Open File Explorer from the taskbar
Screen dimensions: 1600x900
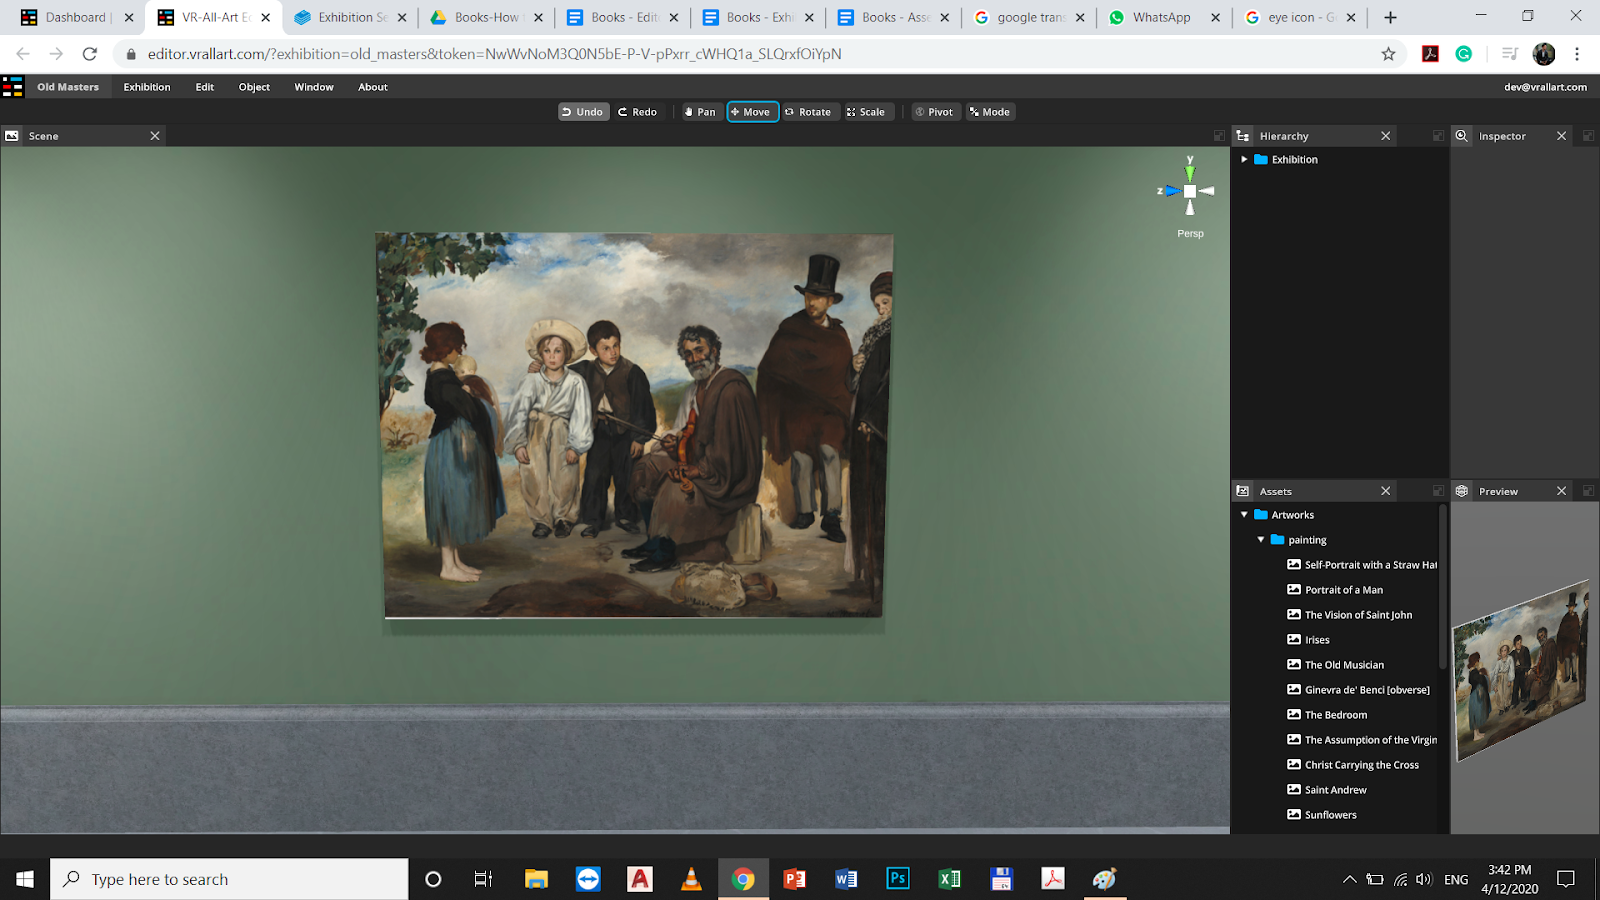(x=537, y=879)
